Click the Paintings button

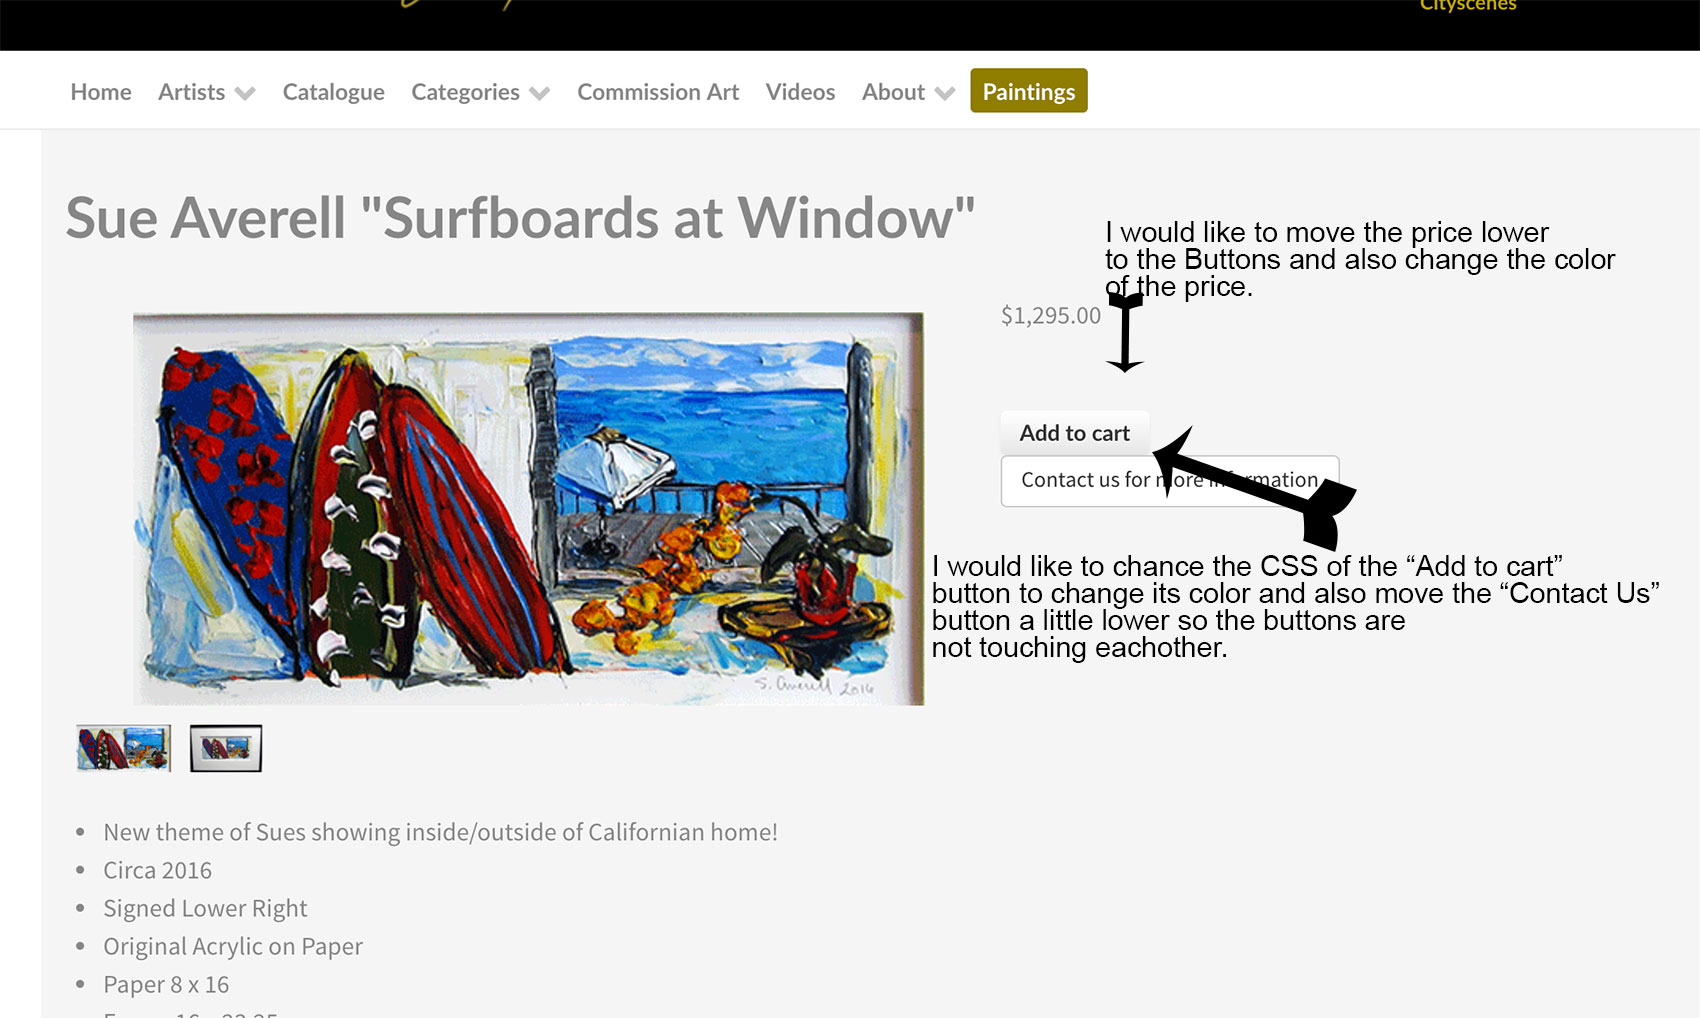coord(1029,91)
